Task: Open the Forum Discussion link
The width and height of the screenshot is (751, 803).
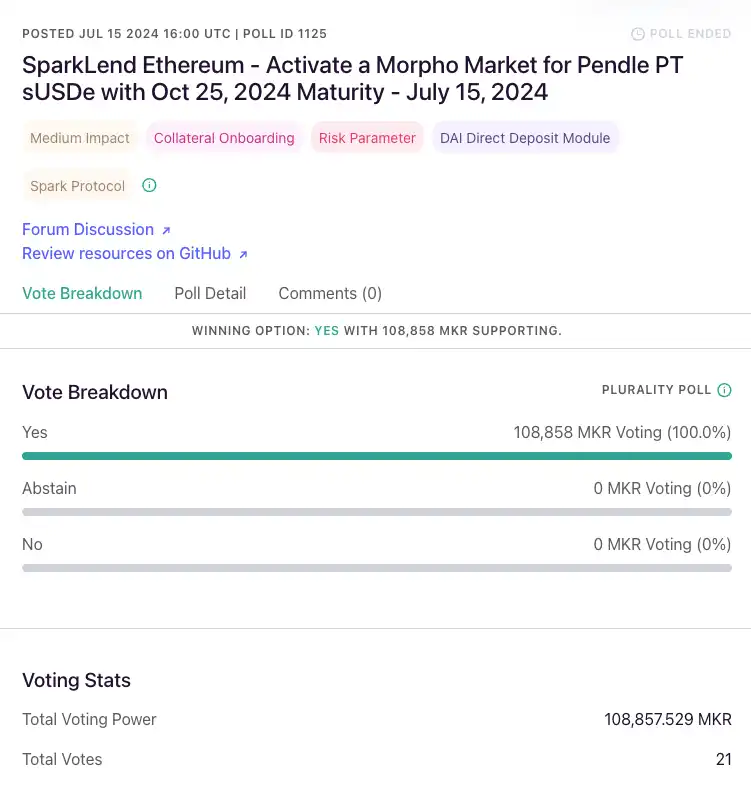Action: click(x=88, y=229)
